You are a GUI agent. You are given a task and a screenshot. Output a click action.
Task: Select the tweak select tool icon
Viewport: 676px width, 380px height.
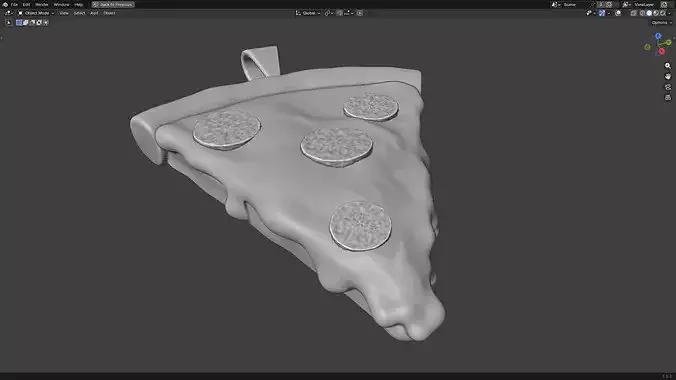pyautogui.click(x=9, y=22)
